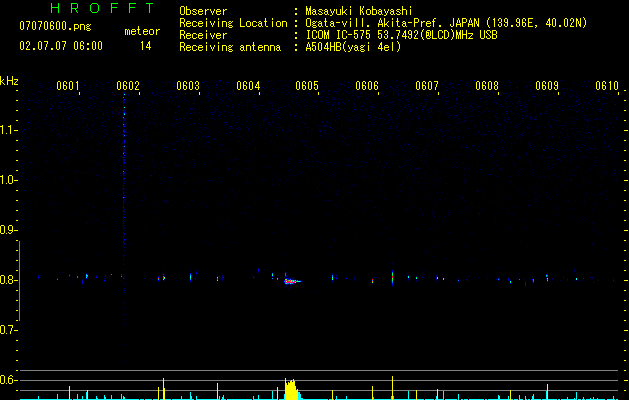The height and width of the screenshot is (400, 629).
Task: Click the HROFFT title text
Action: pos(102,8)
